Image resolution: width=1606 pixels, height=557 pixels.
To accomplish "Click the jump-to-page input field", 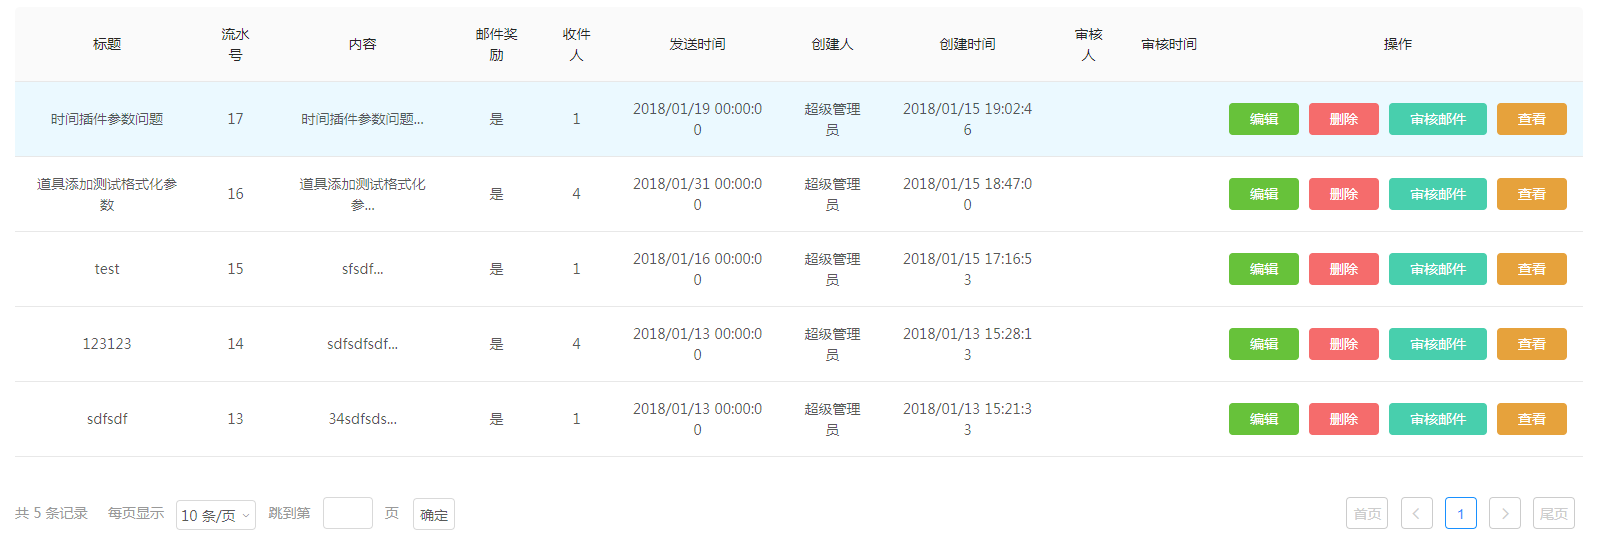I will (x=348, y=513).
